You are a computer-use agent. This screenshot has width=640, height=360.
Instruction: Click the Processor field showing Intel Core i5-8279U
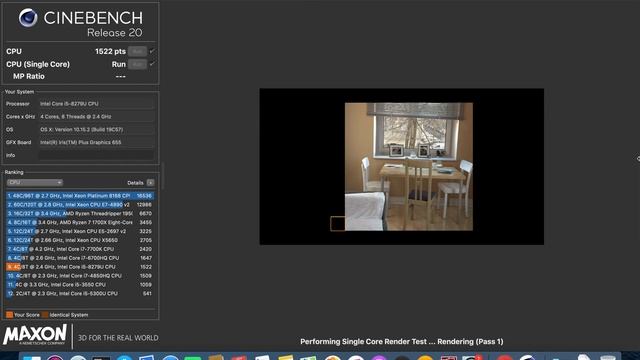(96, 104)
